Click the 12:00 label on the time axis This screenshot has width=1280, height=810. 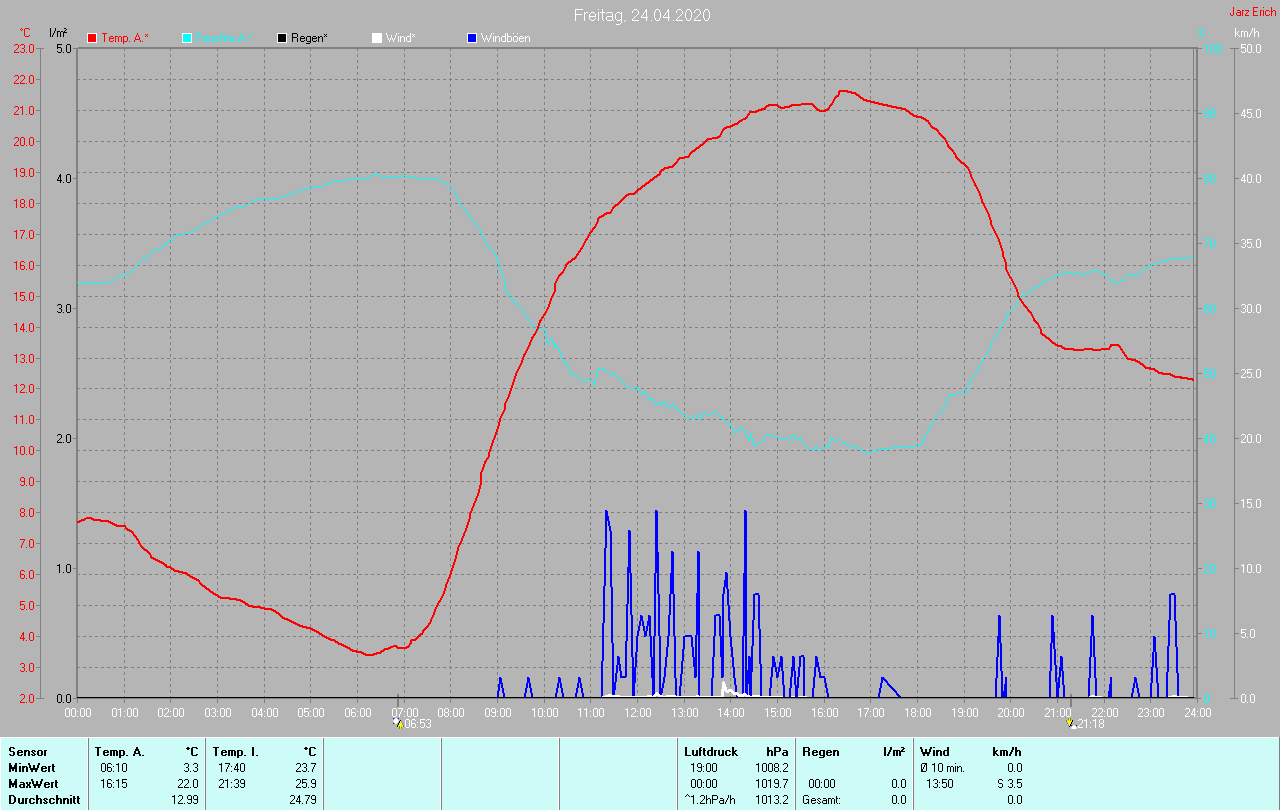coord(637,713)
